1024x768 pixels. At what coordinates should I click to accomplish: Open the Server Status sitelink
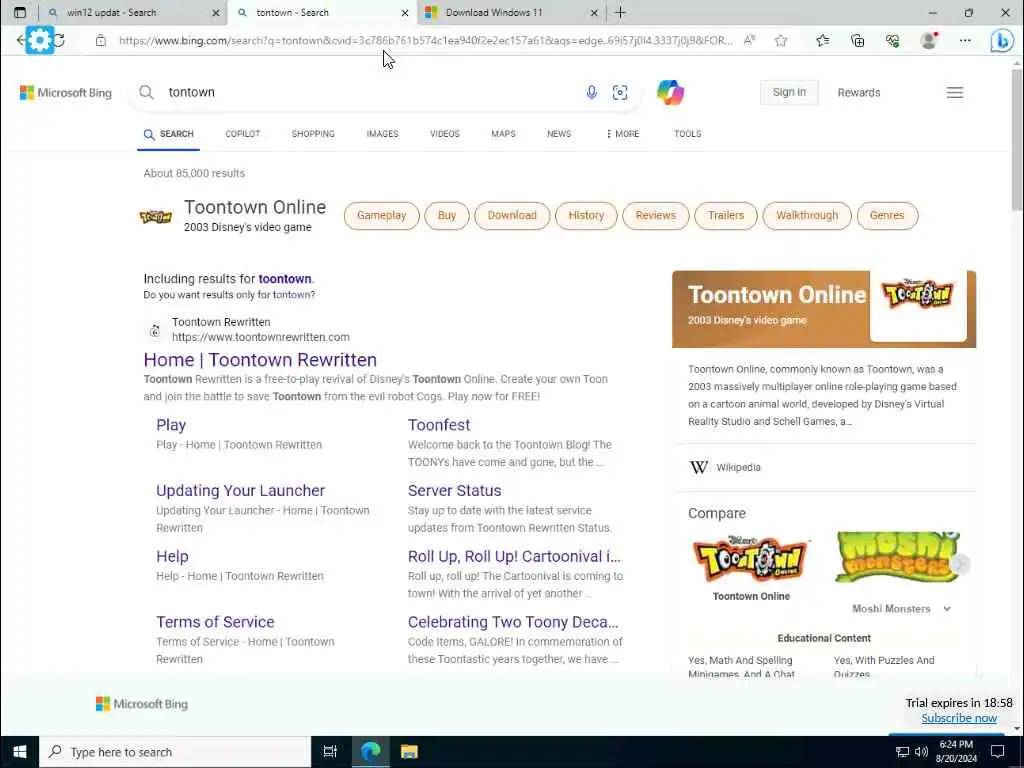(x=455, y=490)
